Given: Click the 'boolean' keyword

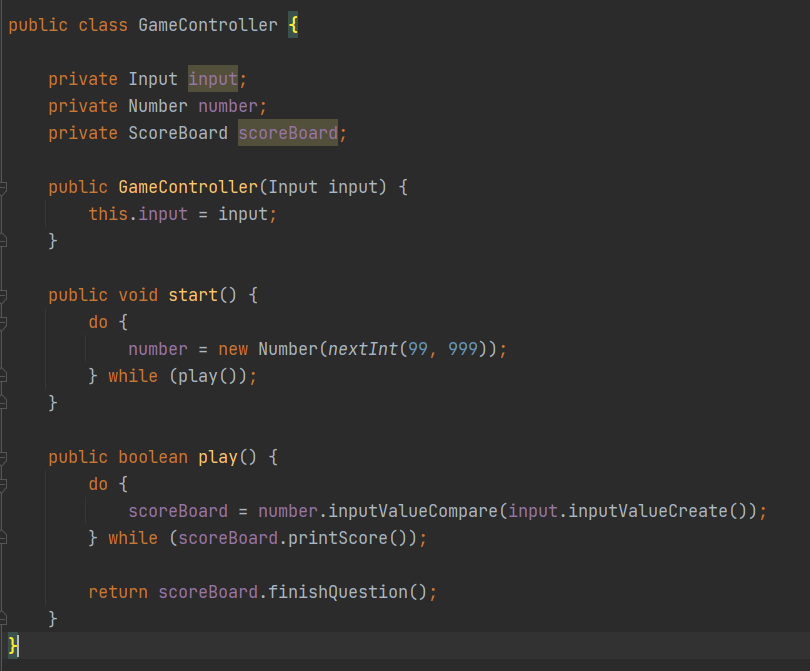Looking at the screenshot, I should coord(153,457).
